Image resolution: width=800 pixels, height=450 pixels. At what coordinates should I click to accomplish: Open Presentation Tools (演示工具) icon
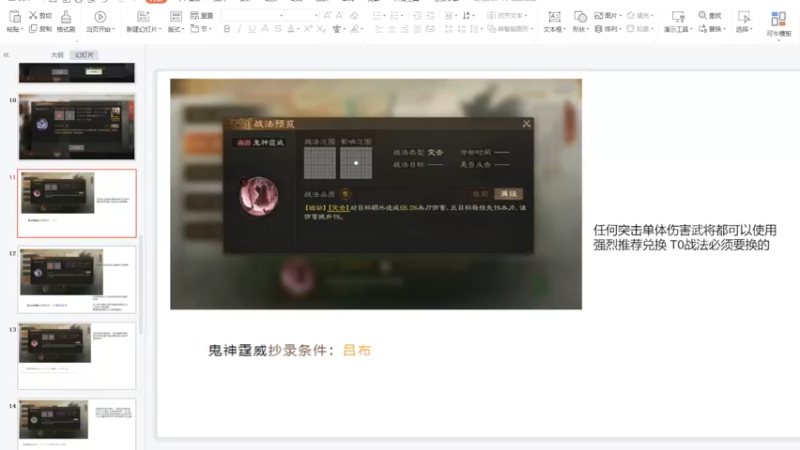coord(678,17)
